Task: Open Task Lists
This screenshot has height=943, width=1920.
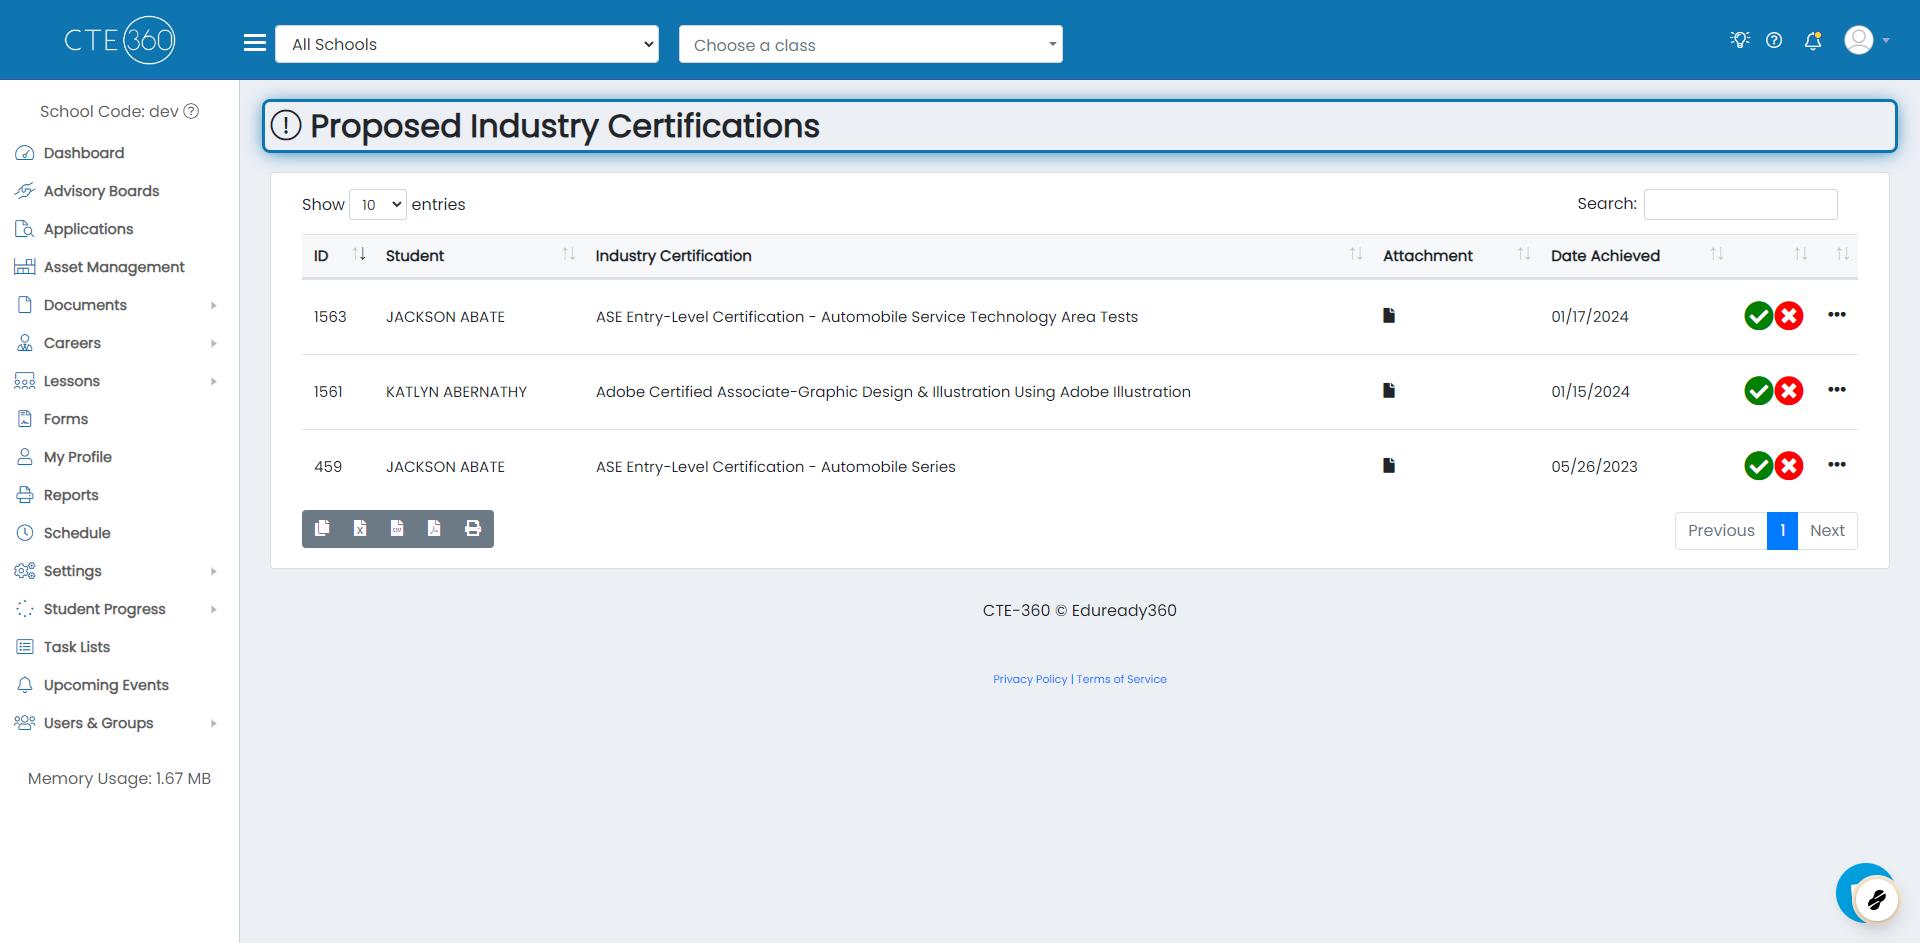Action: (x=77, y=647)
